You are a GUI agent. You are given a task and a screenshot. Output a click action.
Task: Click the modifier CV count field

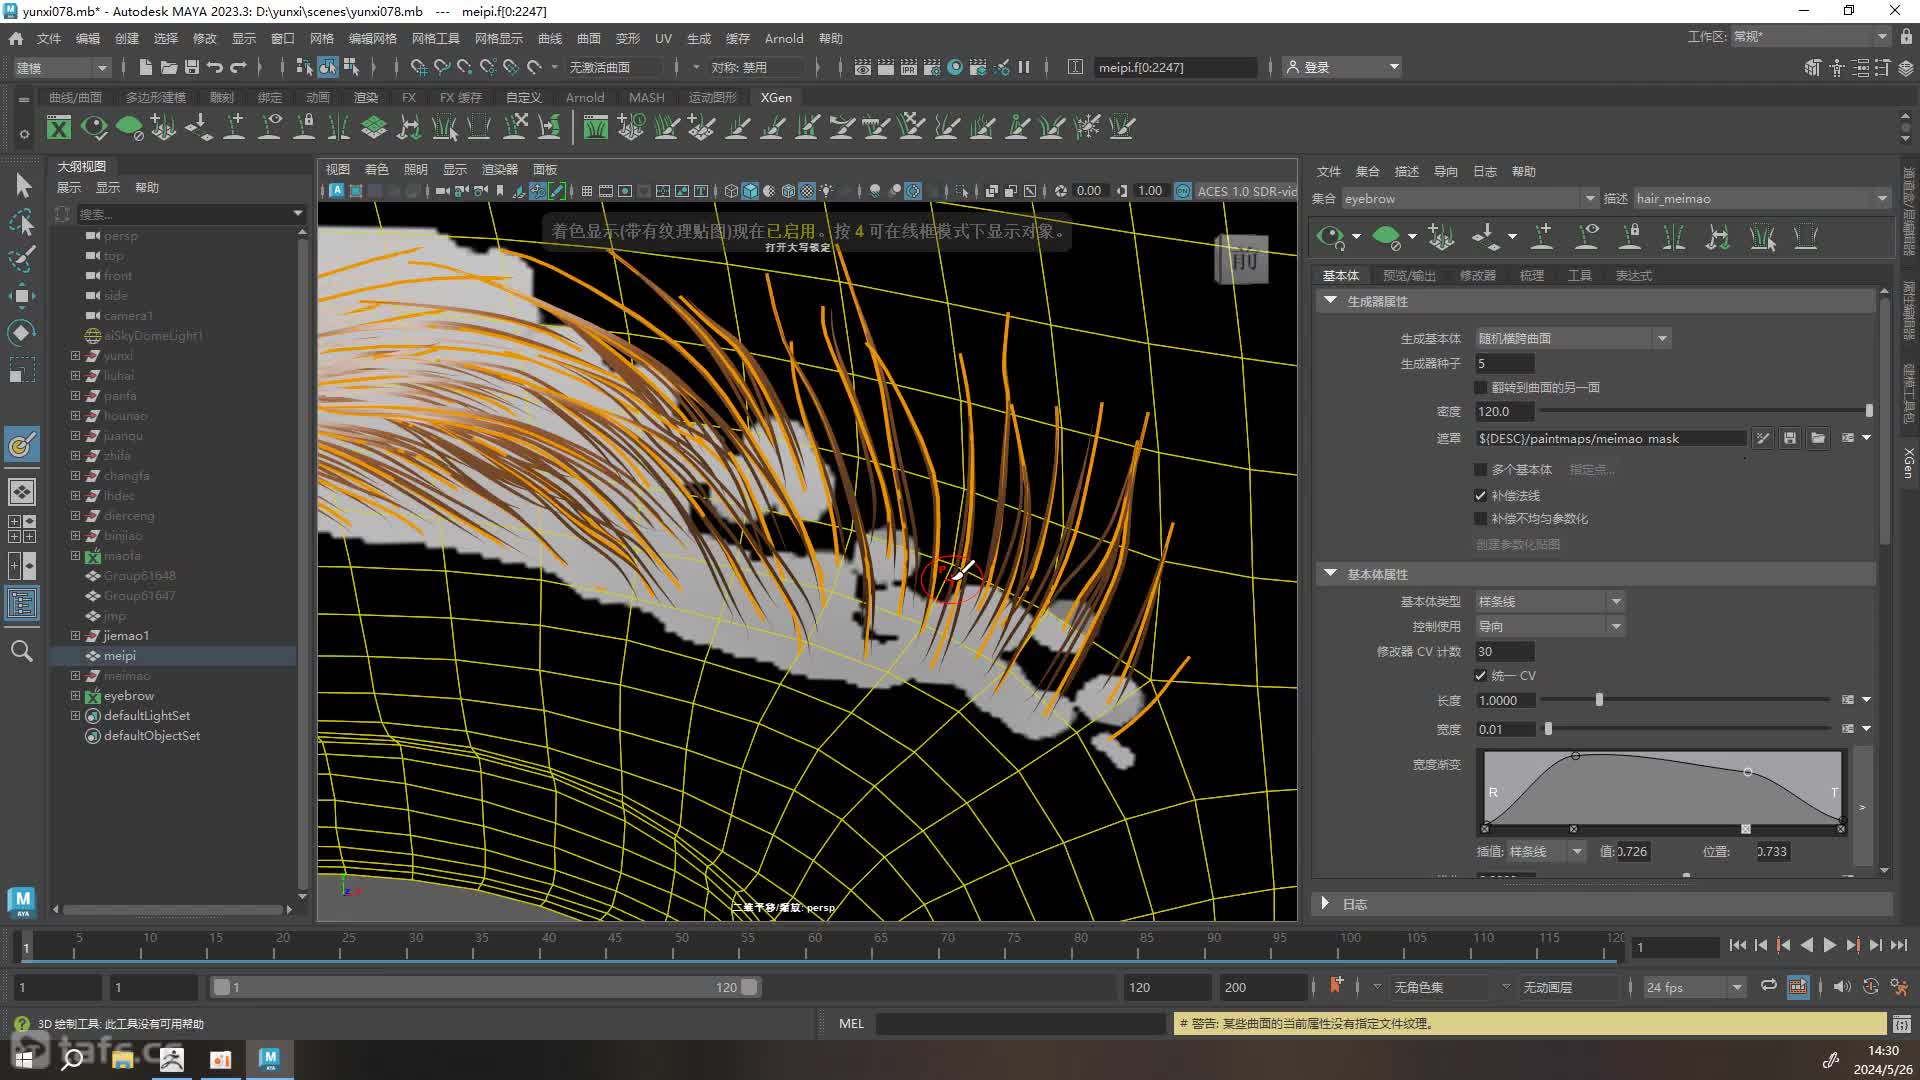pos(1505,651)
